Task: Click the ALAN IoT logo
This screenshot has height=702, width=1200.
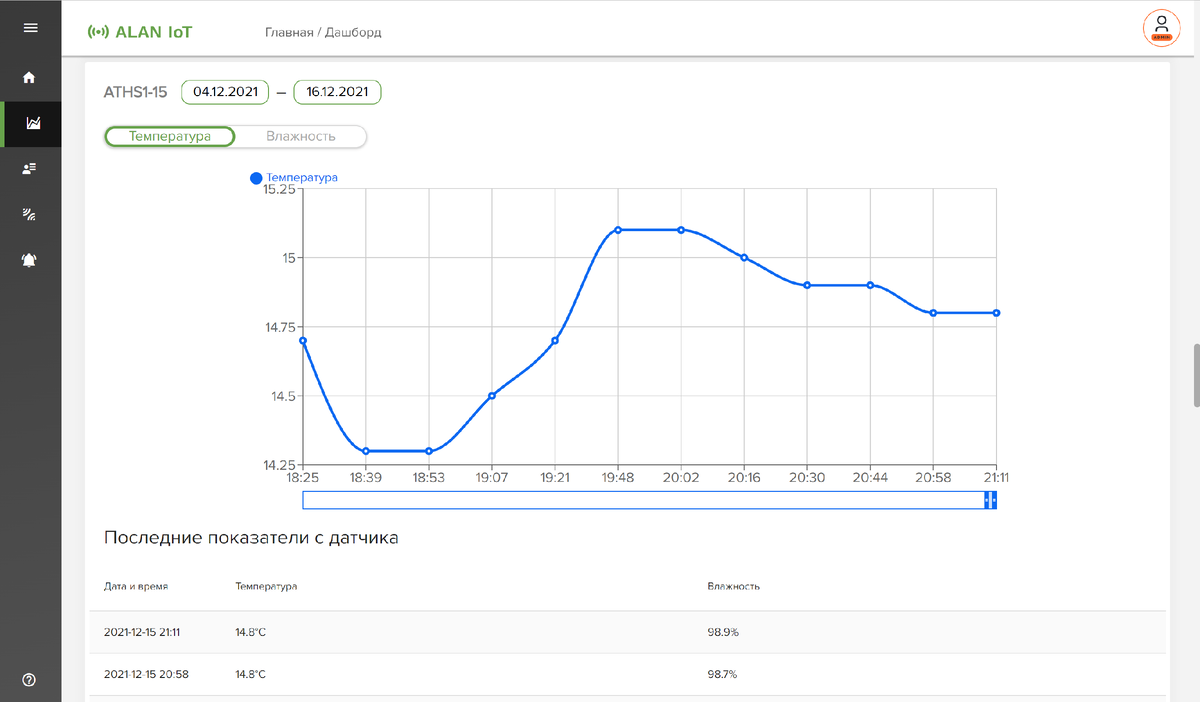Action: [140, 32]
